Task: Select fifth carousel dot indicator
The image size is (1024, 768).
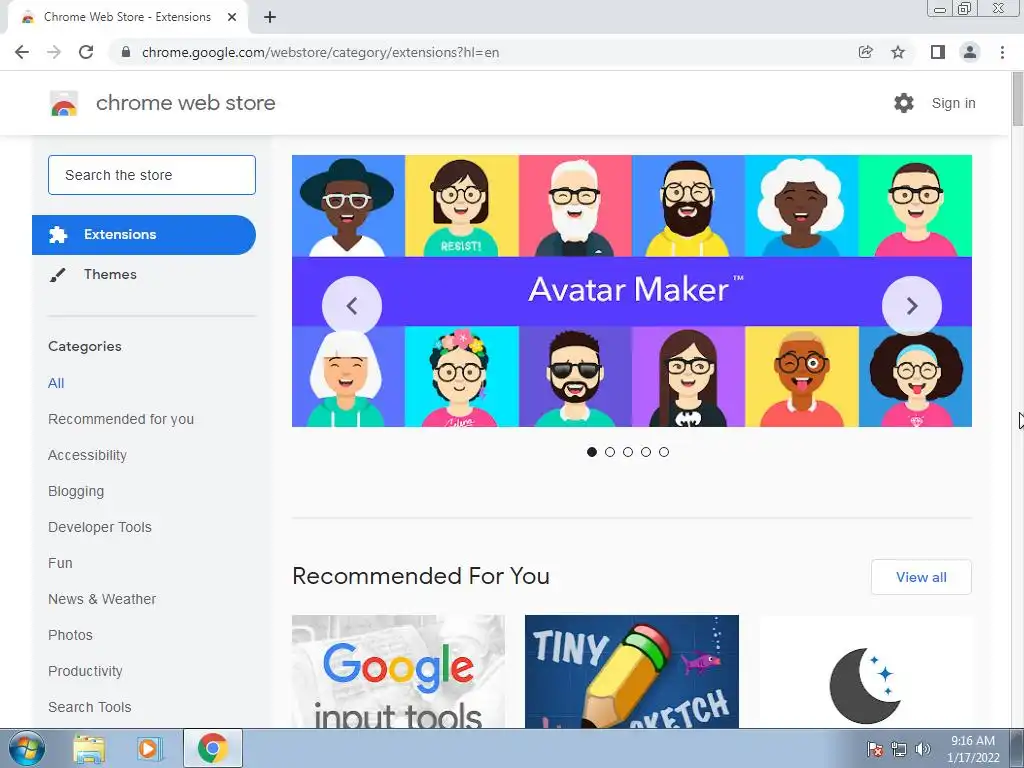Action: (664, 452)
